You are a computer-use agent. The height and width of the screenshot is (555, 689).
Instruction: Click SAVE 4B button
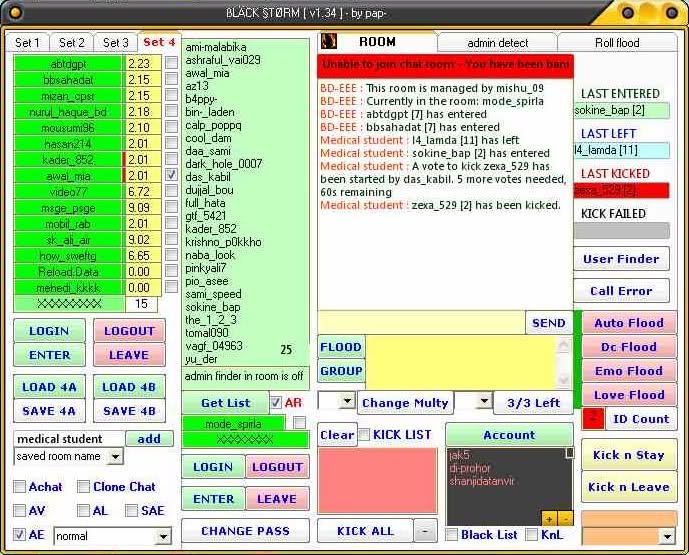pos(129,411)
